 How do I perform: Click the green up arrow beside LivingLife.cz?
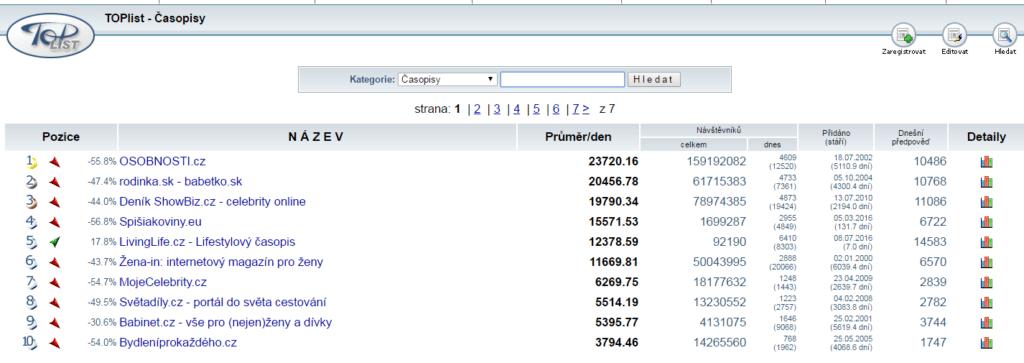click(54, 242)
